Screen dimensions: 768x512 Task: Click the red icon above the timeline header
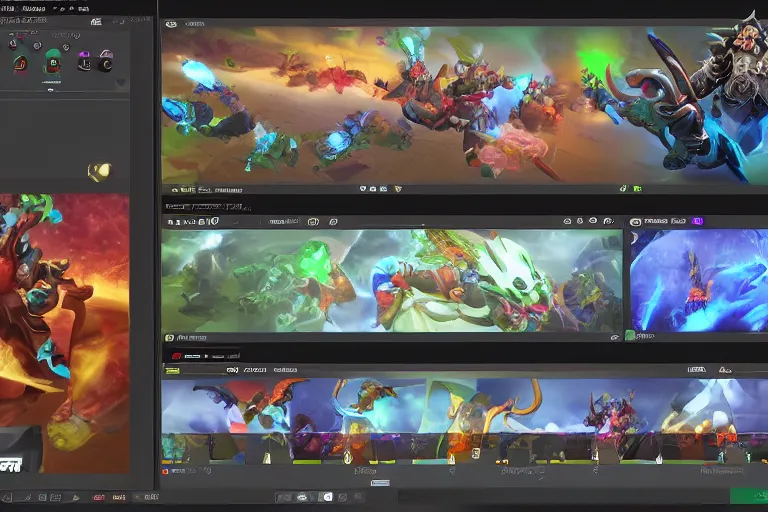pos(177,356)
